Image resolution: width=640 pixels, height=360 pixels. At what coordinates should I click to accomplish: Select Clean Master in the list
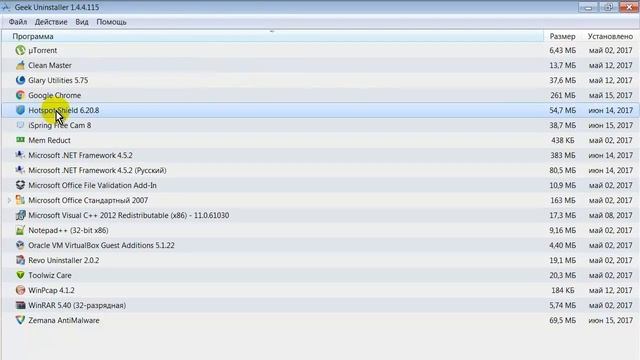50,65
